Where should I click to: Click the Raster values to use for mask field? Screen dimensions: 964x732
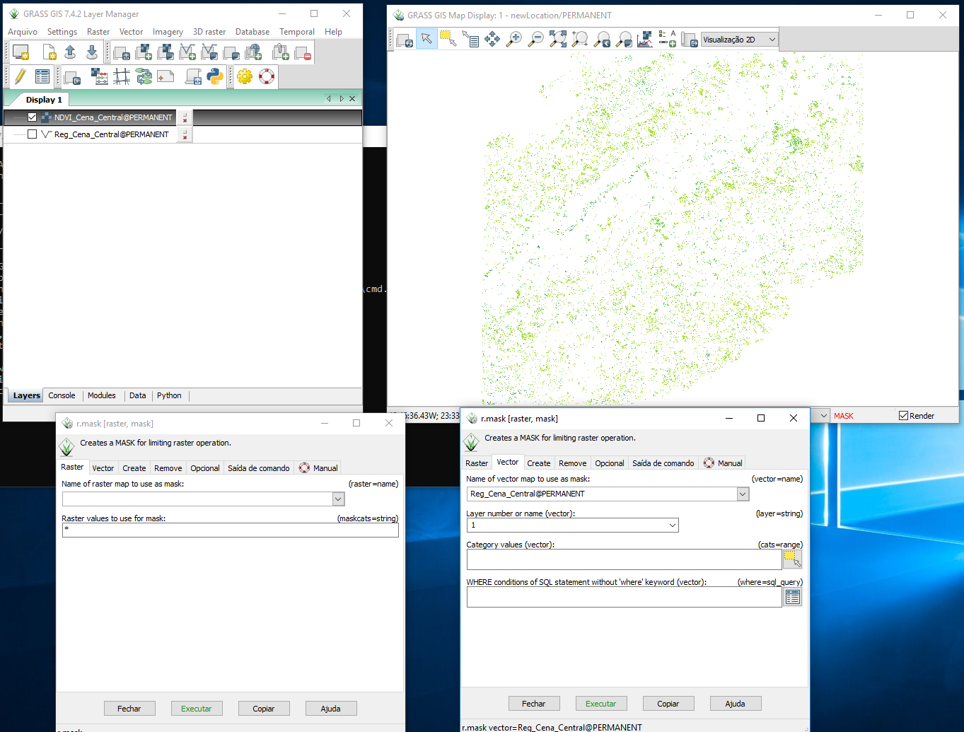[230, 530]
